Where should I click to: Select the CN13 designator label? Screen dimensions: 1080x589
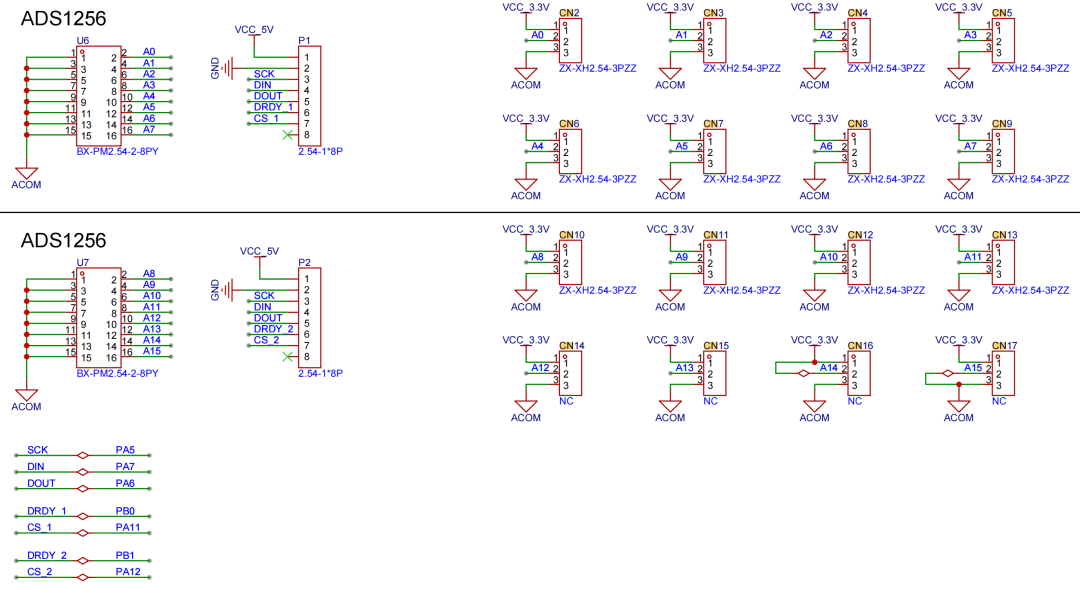click(1004, 235)
